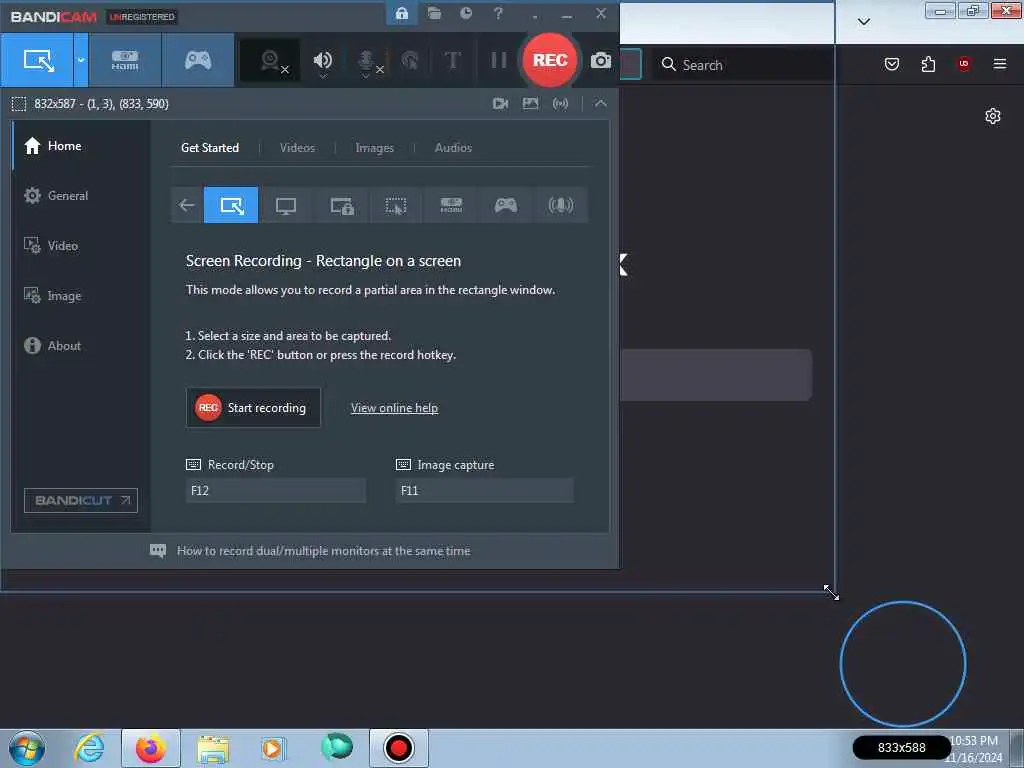1024x768 pixels.
Task: Select Specific window recording mode tile
Action: point(341,205)
